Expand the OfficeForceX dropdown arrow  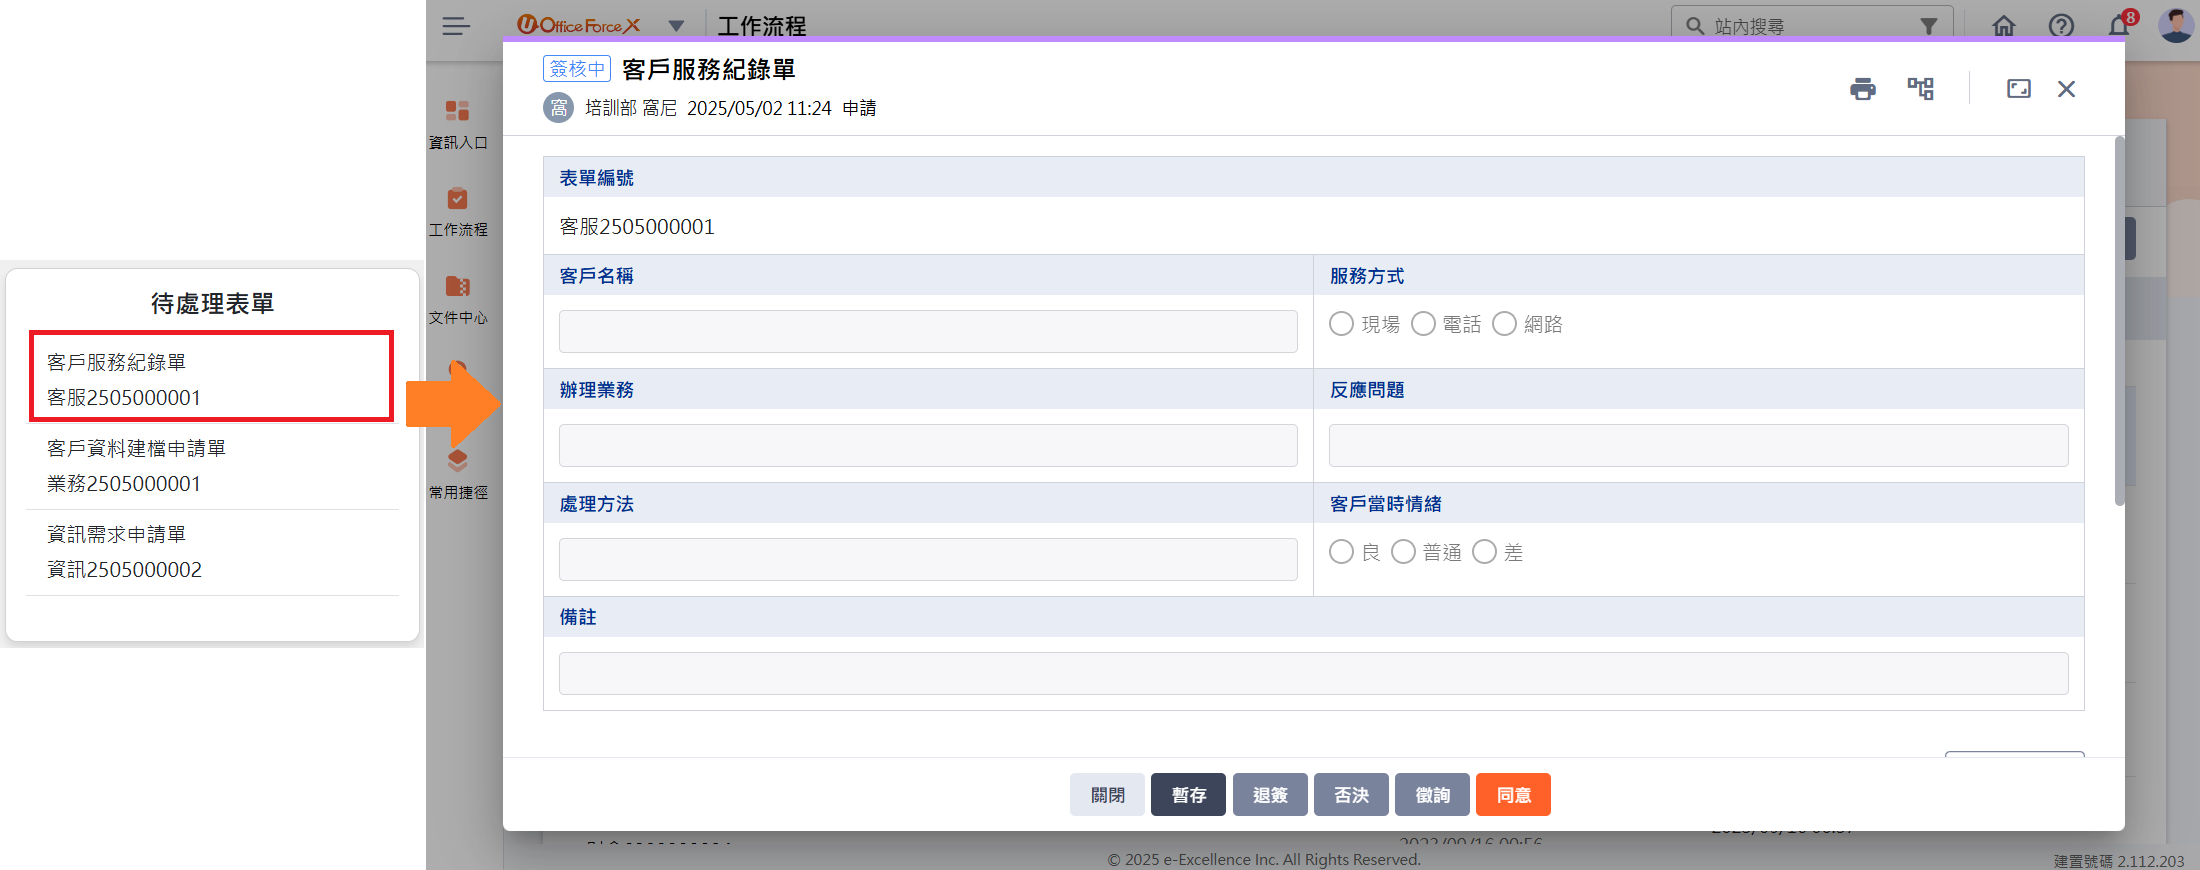(x=676, y=26)
